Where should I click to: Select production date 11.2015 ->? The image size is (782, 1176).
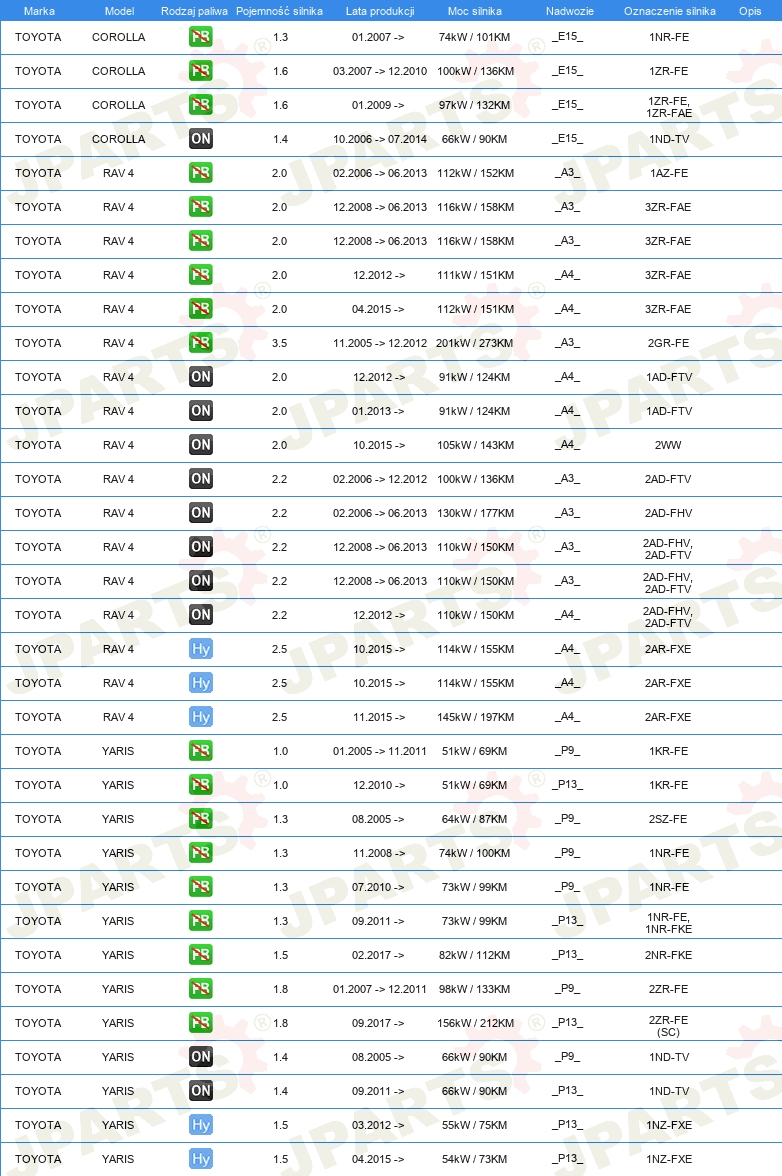(379, 717)
